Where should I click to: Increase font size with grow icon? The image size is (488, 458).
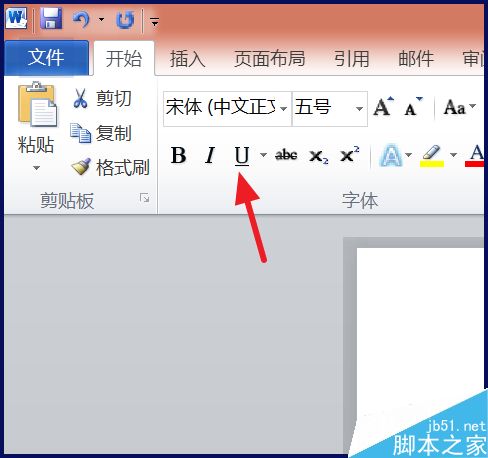[x=383, y=107]
